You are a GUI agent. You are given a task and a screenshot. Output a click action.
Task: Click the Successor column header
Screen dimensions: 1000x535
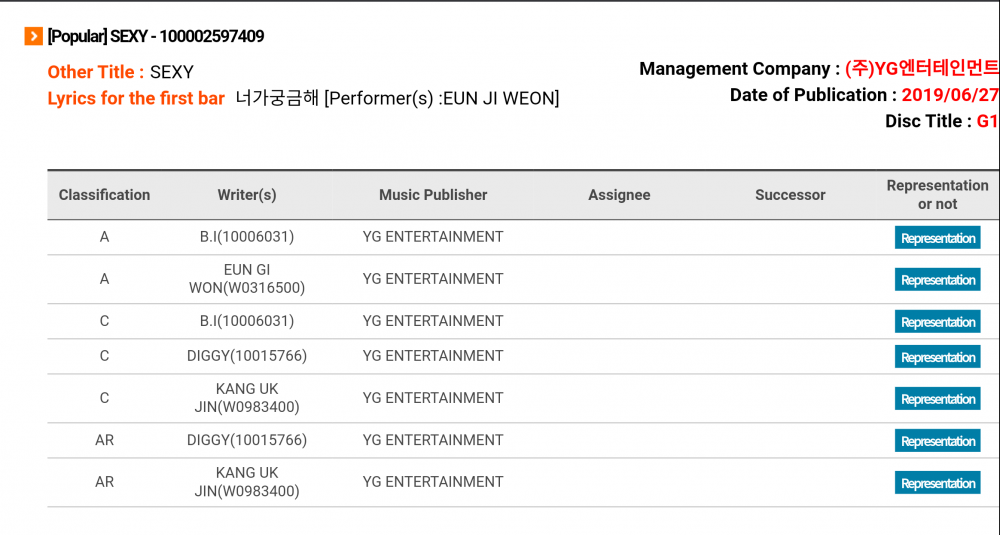tap(790, 195)
